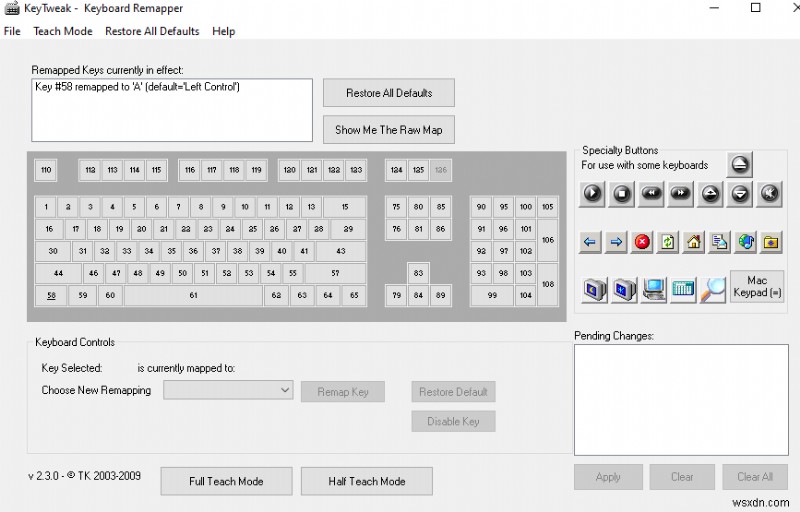Click the browser Back blue arrow
Viewport: 800px width, 512px height.
click(x=590, y=242)
